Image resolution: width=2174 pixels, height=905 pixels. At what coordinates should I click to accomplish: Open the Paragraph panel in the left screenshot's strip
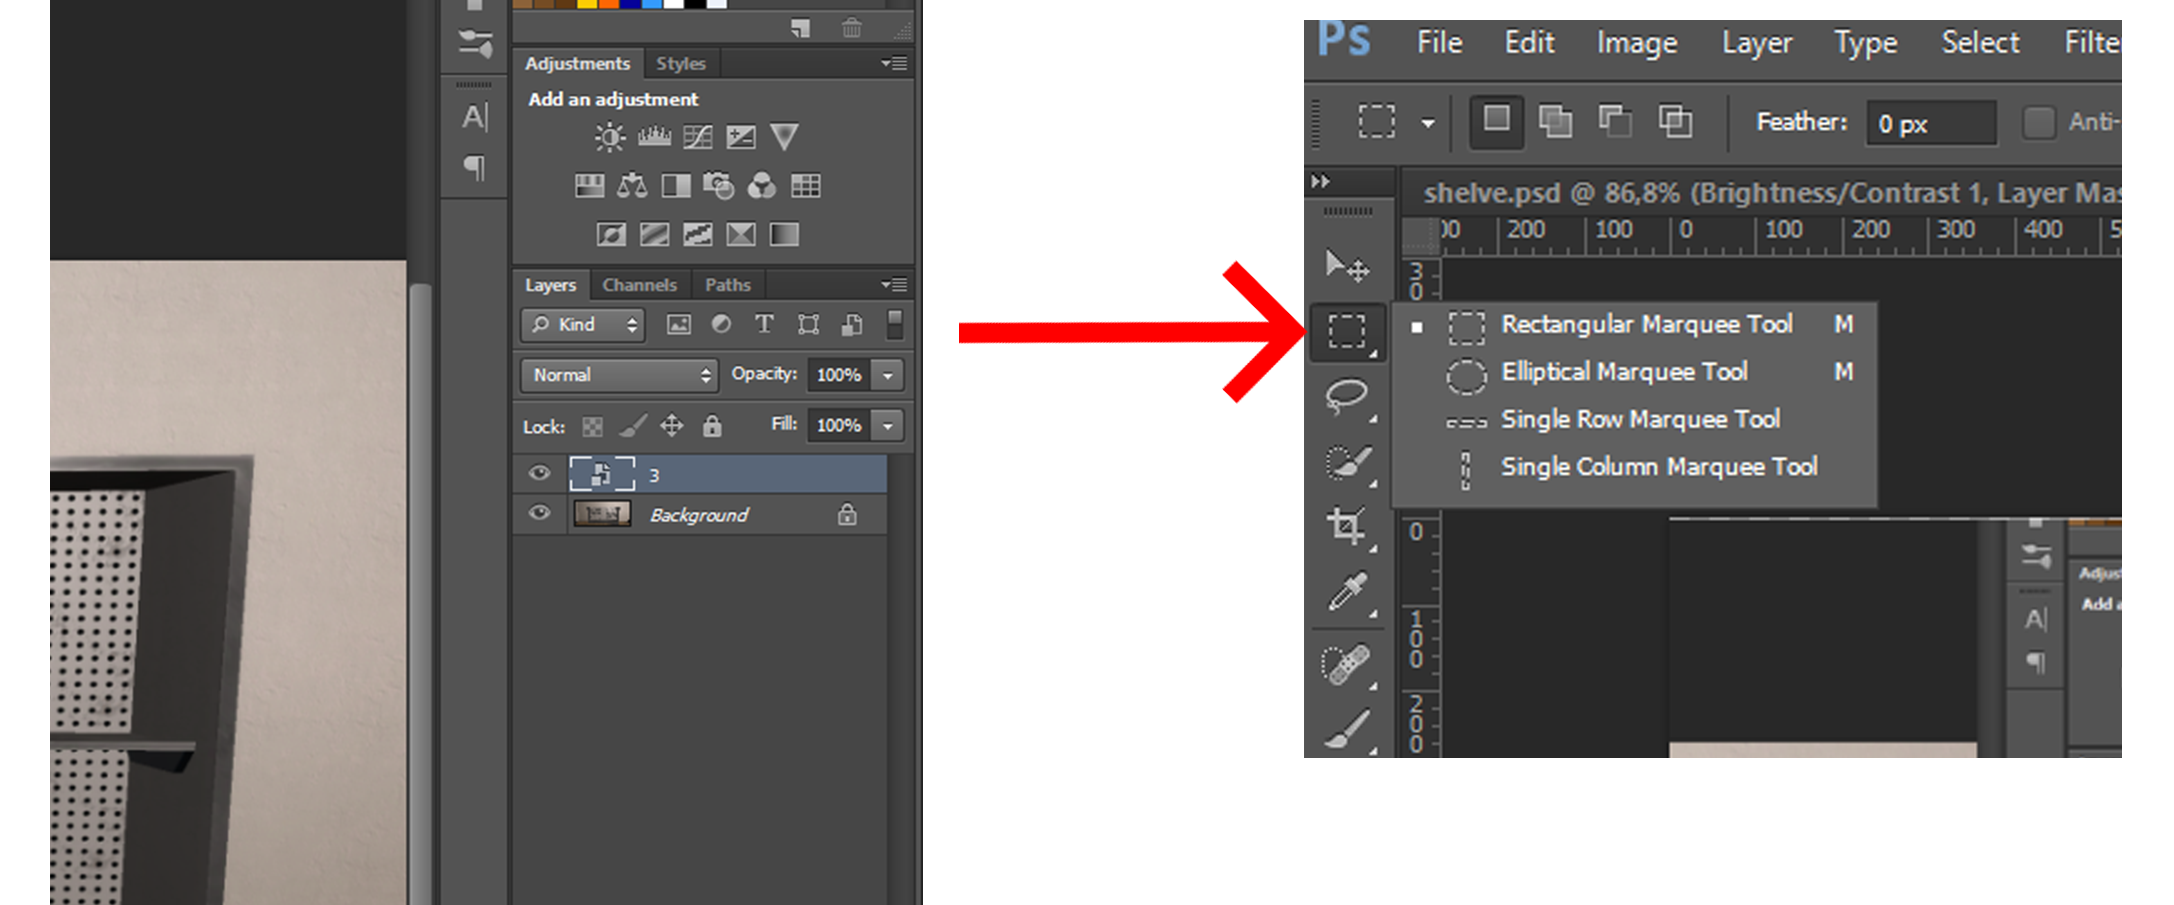(x=475, y=167)
